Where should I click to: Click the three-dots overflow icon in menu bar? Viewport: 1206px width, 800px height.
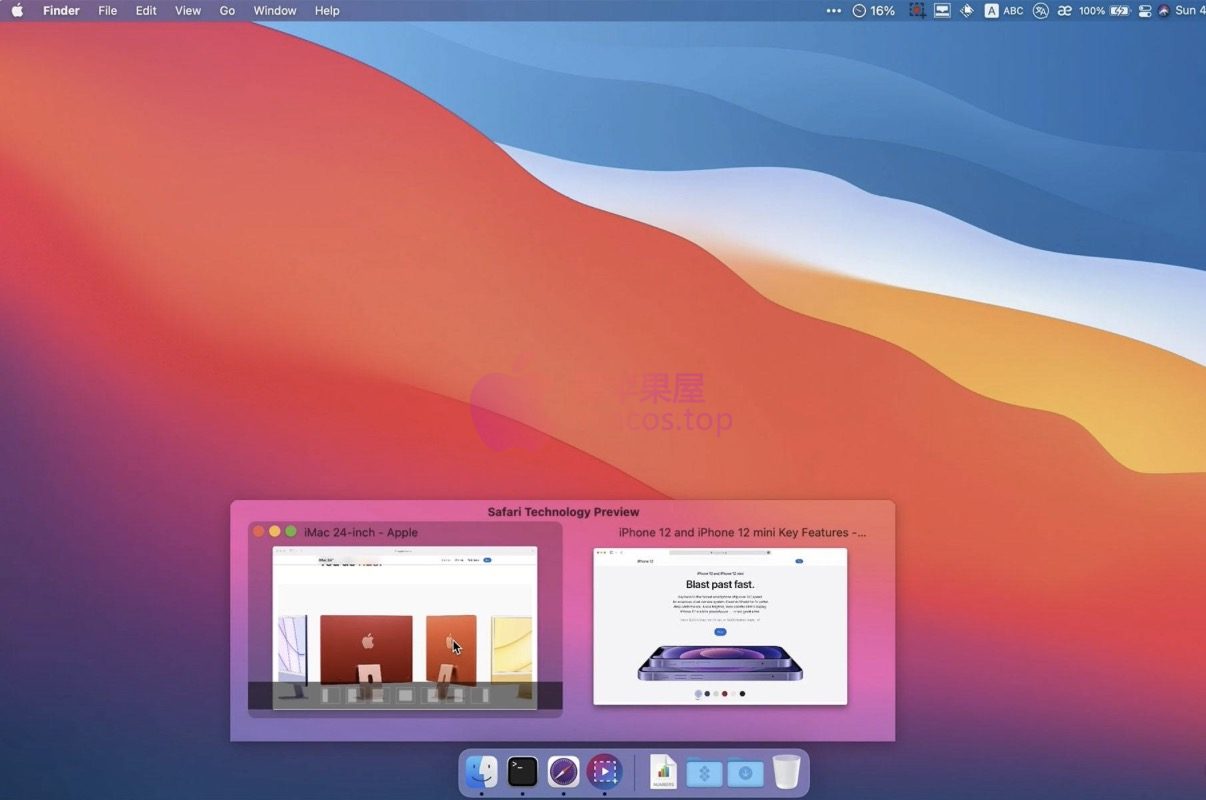tap(833, 10)
